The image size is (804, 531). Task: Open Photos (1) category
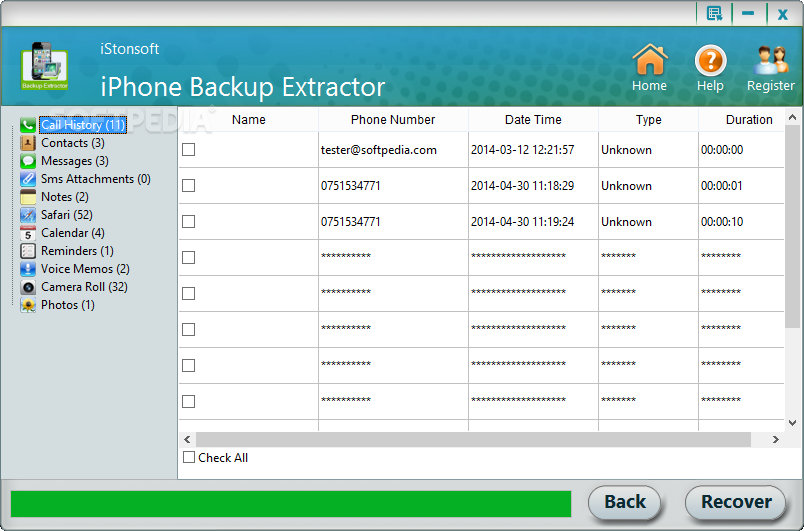pyautogui.click(x=68, y=305)
